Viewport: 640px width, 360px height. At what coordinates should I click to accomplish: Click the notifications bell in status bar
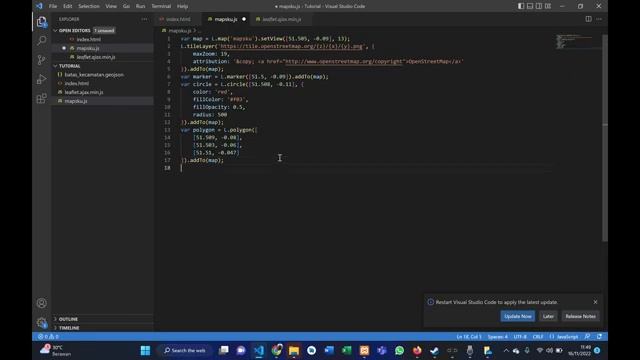[x=599, y=337]
